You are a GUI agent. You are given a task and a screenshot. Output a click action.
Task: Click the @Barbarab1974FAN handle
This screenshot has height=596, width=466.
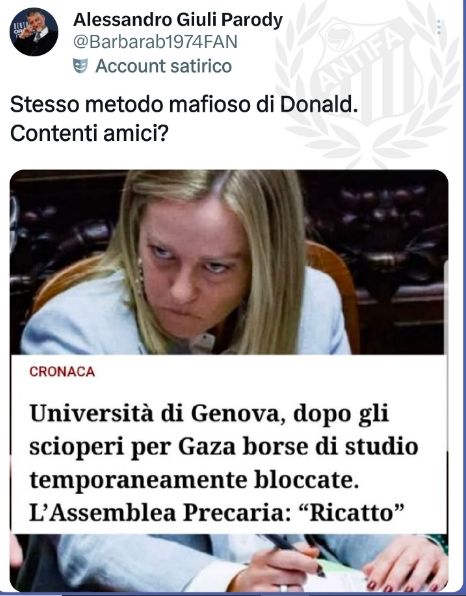tap(155, 42)
